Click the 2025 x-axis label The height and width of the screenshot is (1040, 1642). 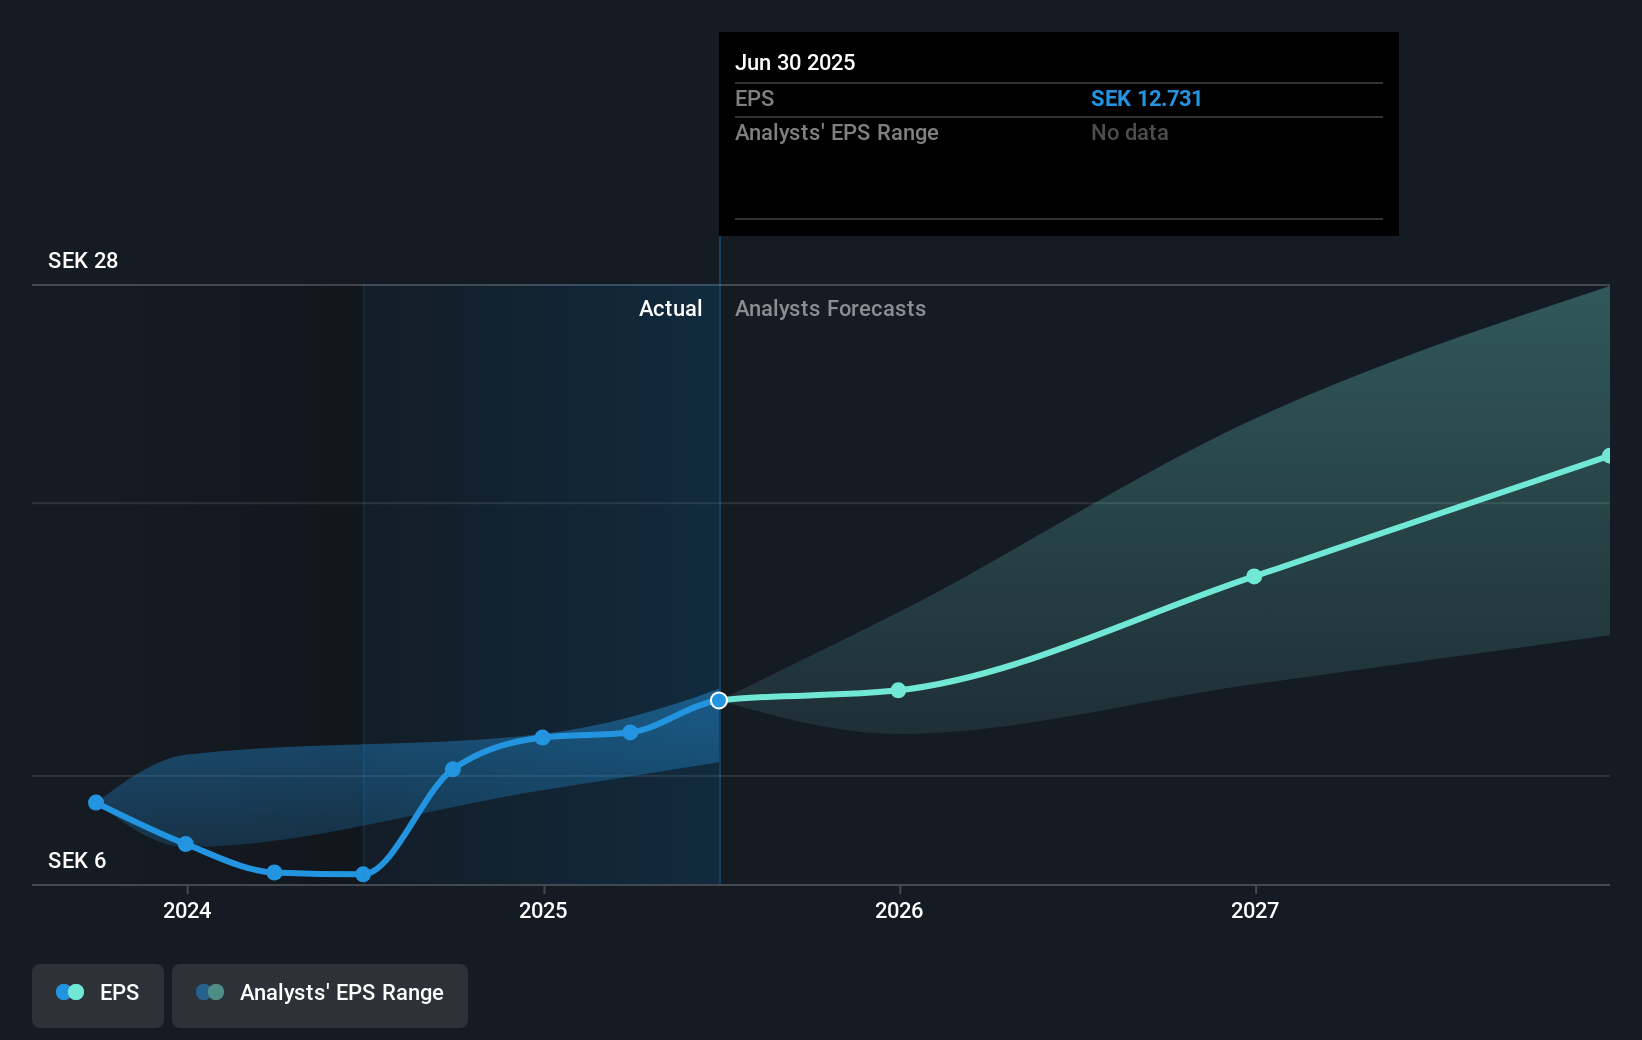point(543,910)
